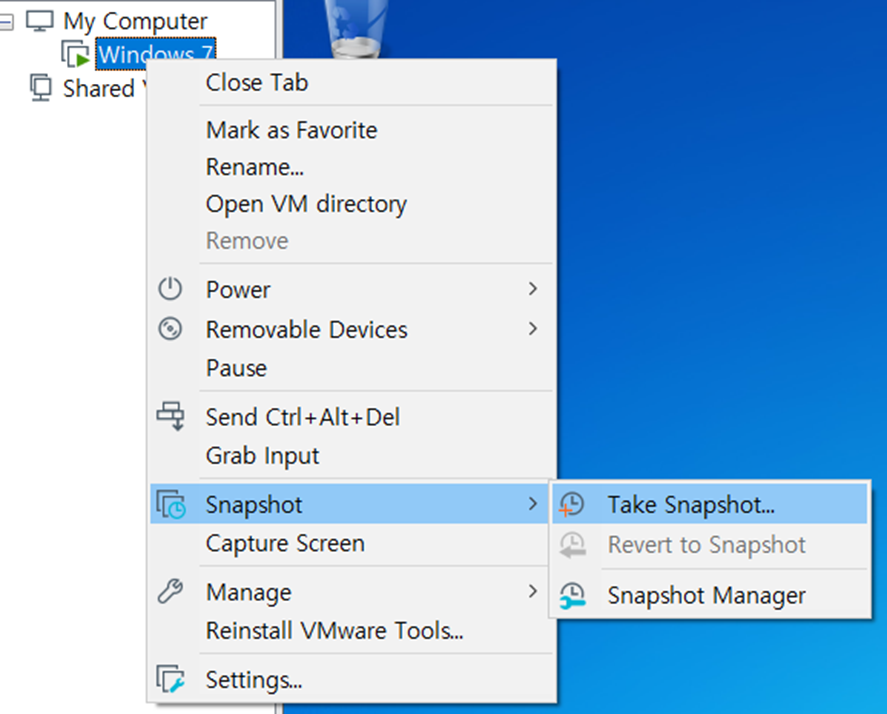Click the Settings icon in menu
887x714 pixels.
tap(170, 679)
